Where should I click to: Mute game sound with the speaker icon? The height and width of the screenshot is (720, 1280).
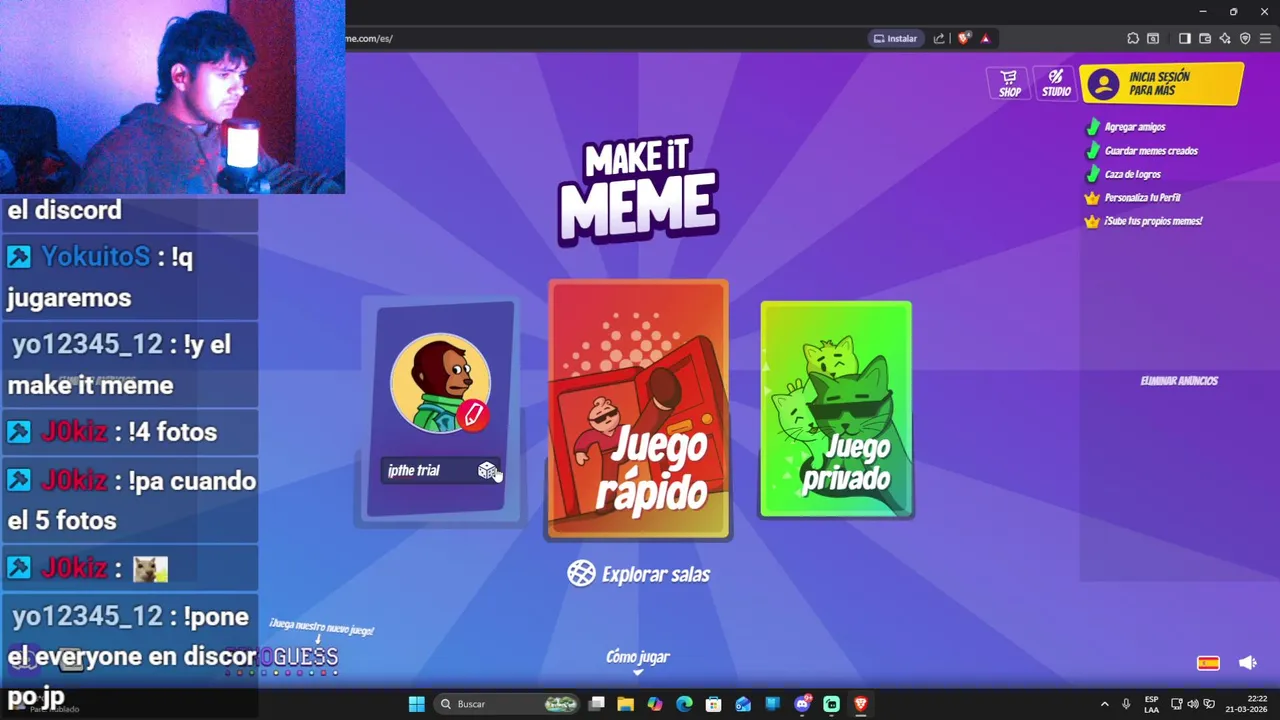(x=1247, y=662)
